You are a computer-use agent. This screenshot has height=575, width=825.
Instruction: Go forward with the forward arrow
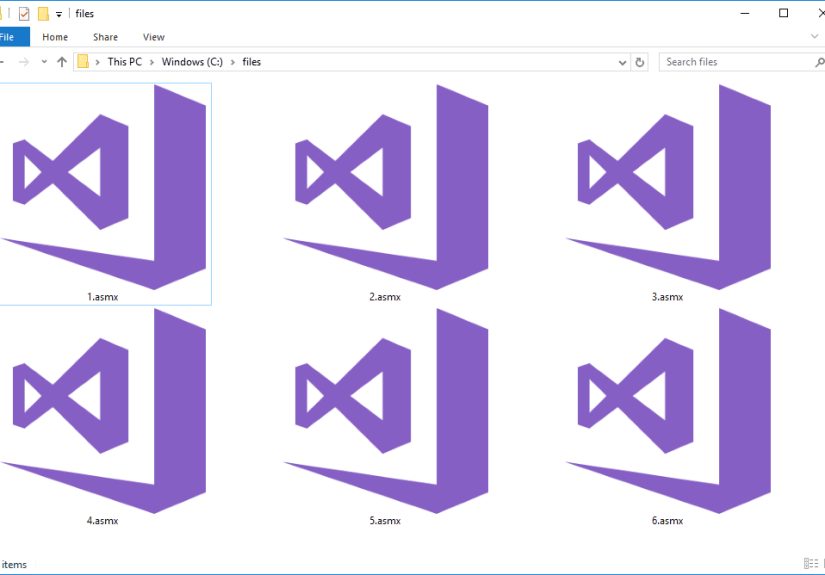pyautogui.click(x=24, y=62)
